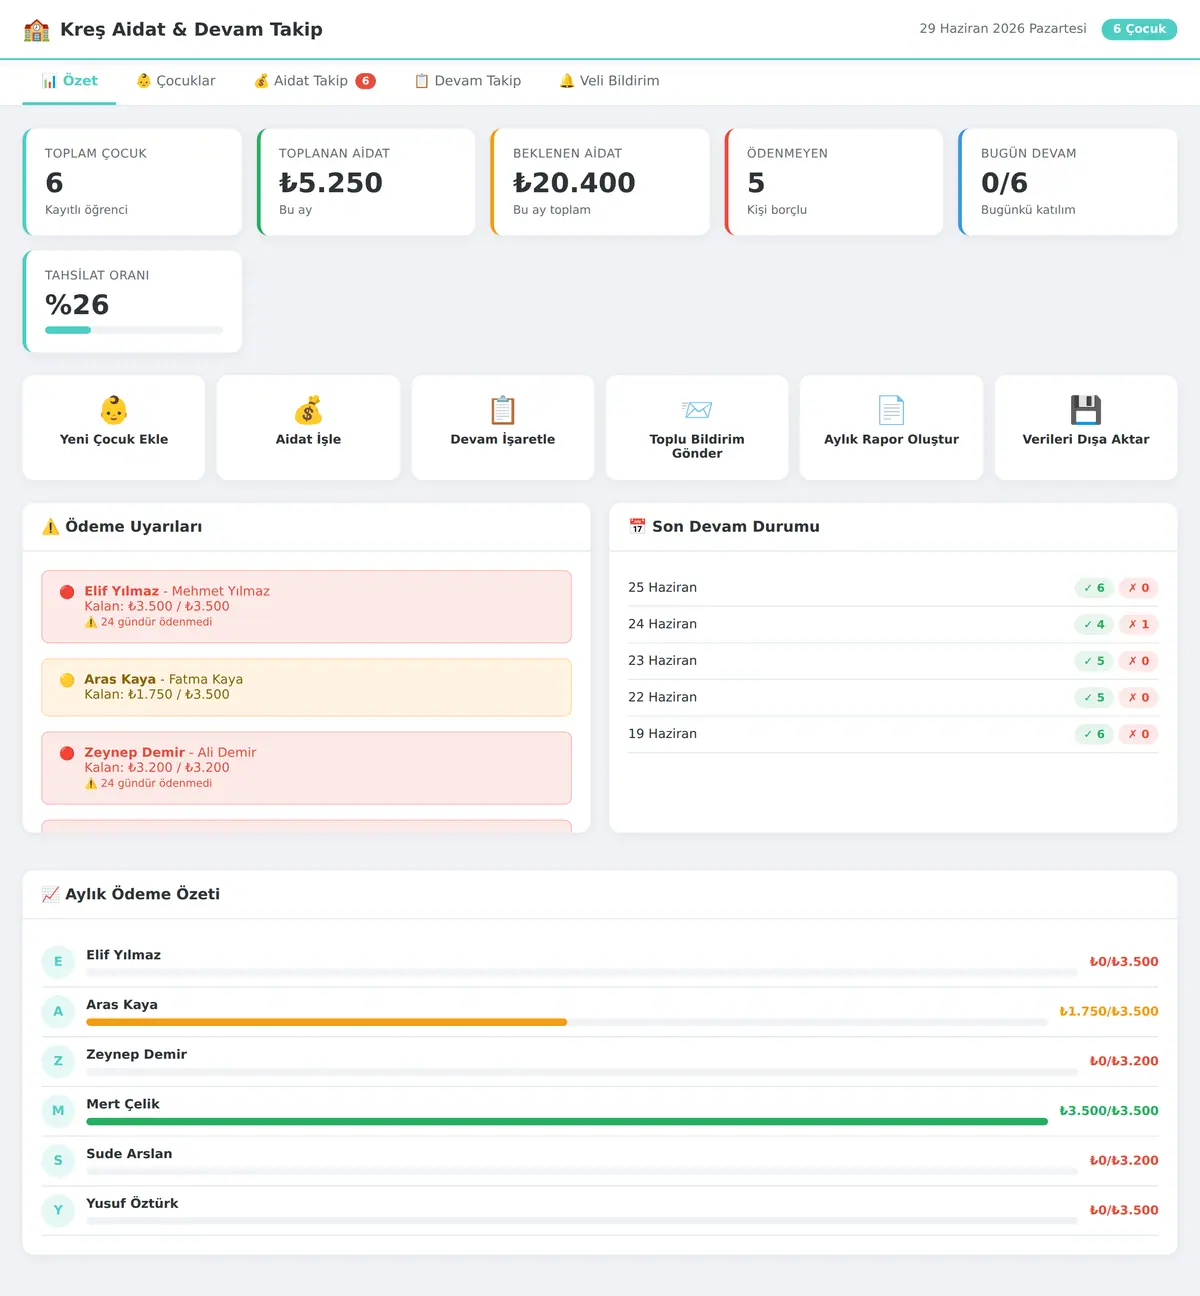Click the A avatar for Aras Kaya
1200x1296 pixels.
click(58, 1012)
